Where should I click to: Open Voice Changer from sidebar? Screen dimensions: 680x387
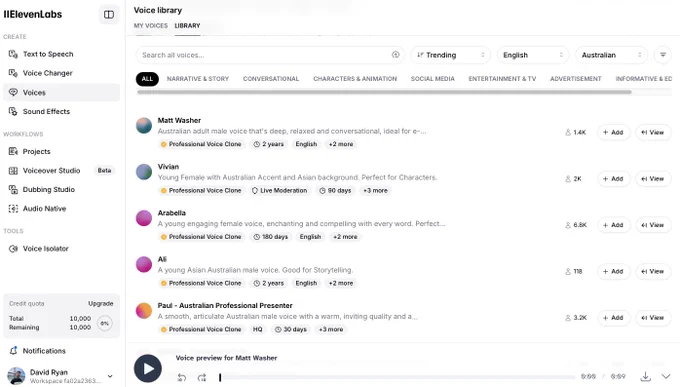(x=61, y=73)
